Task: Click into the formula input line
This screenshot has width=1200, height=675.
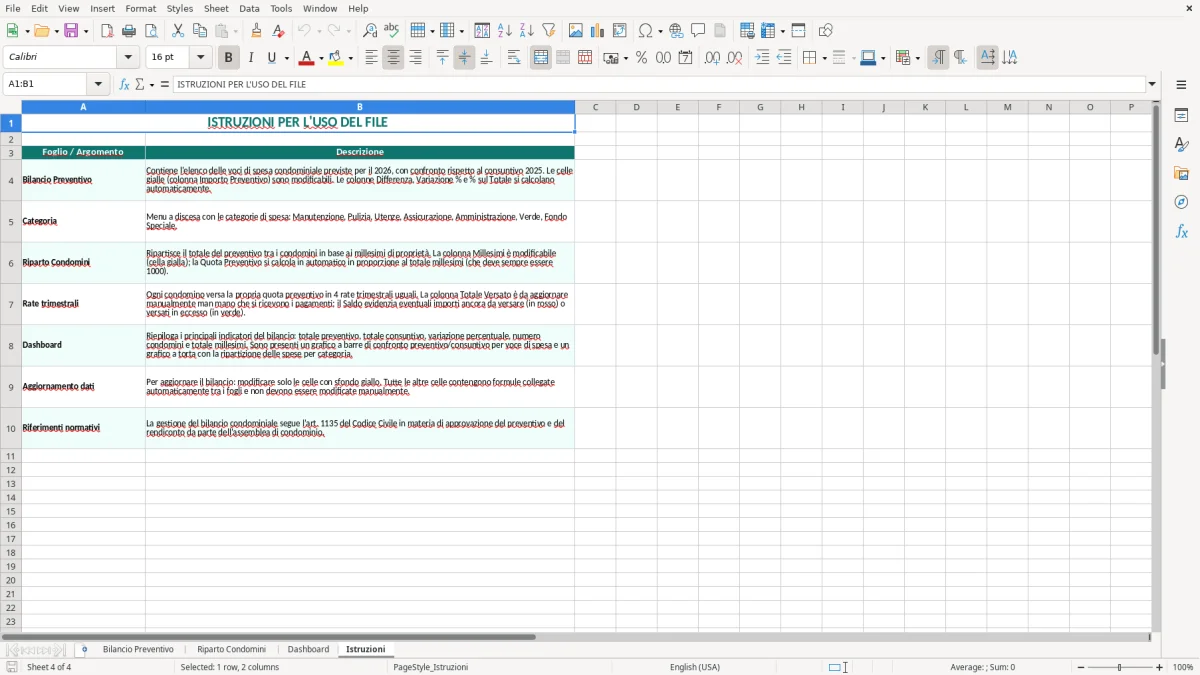Action: pos(659,85)
